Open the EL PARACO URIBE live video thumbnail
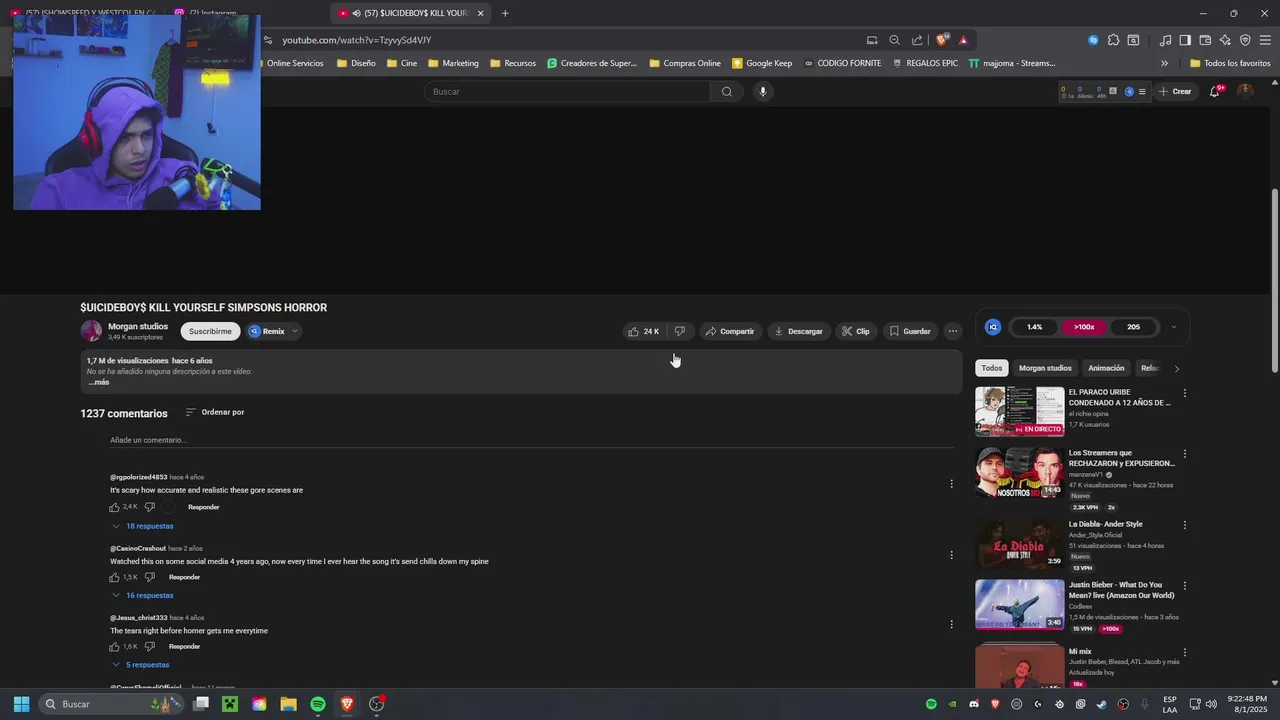 [1020, 411]
